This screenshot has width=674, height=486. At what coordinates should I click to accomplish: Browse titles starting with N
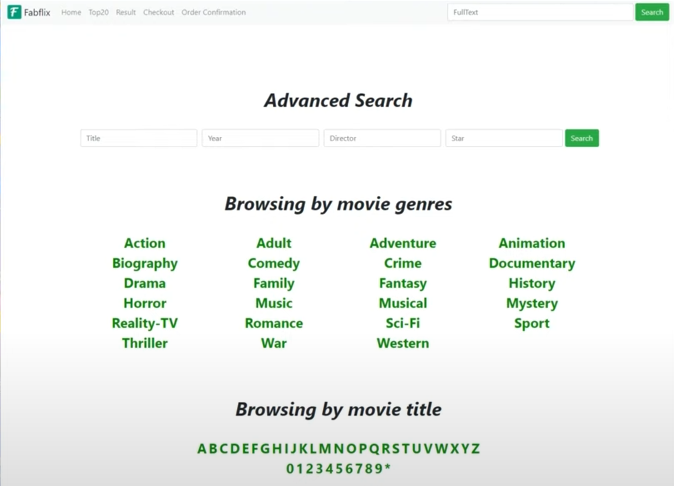[x=340, y=449]
